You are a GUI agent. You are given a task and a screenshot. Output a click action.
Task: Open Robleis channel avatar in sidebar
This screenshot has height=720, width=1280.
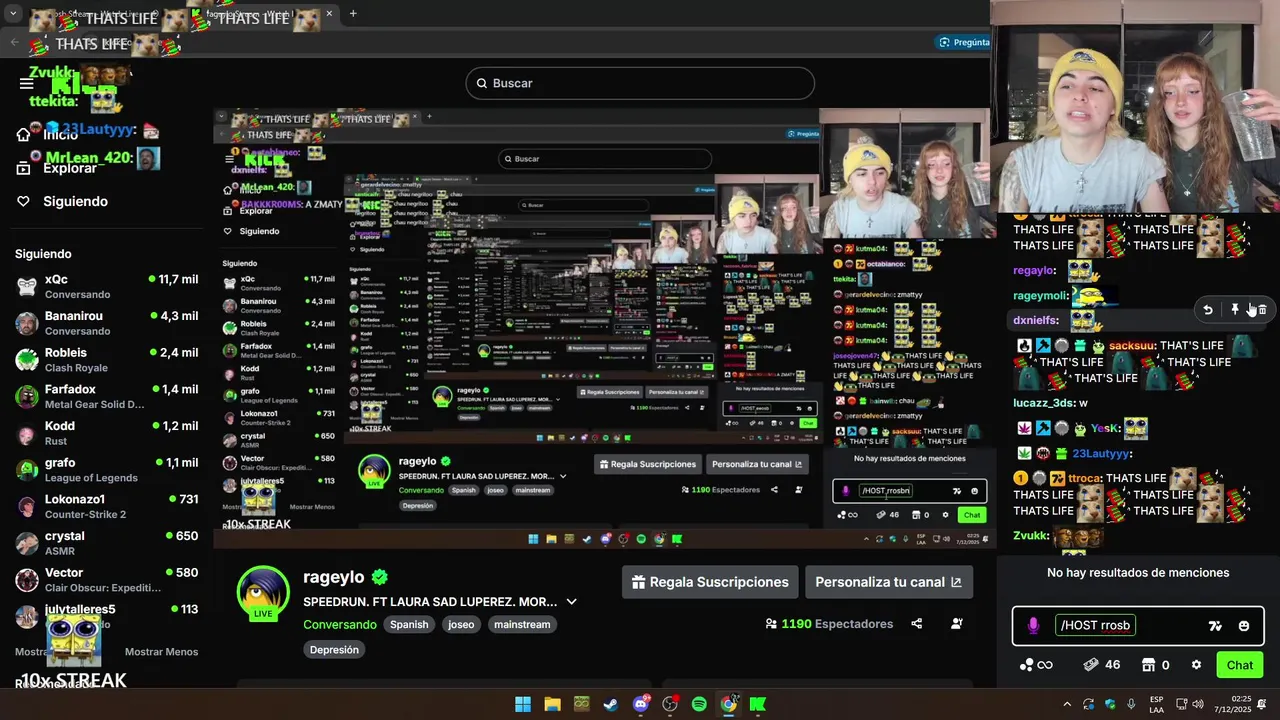coord(27,360)
